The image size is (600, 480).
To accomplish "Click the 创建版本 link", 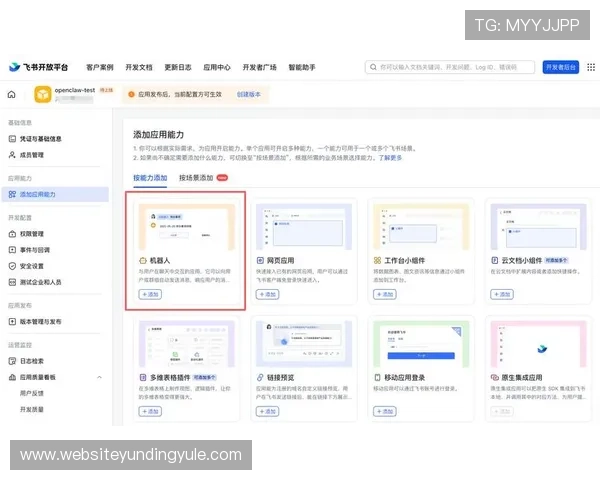I will [x=249, y=95].
